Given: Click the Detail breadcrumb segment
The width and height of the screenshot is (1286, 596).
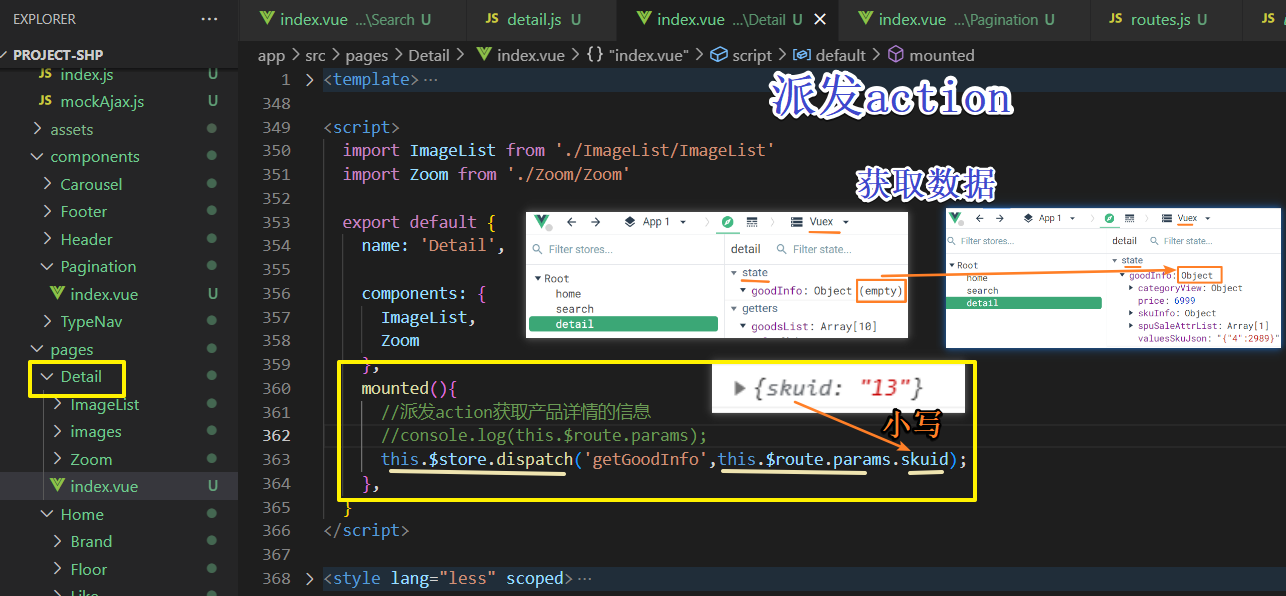Looking at the screenshot, I should point(430,56).
